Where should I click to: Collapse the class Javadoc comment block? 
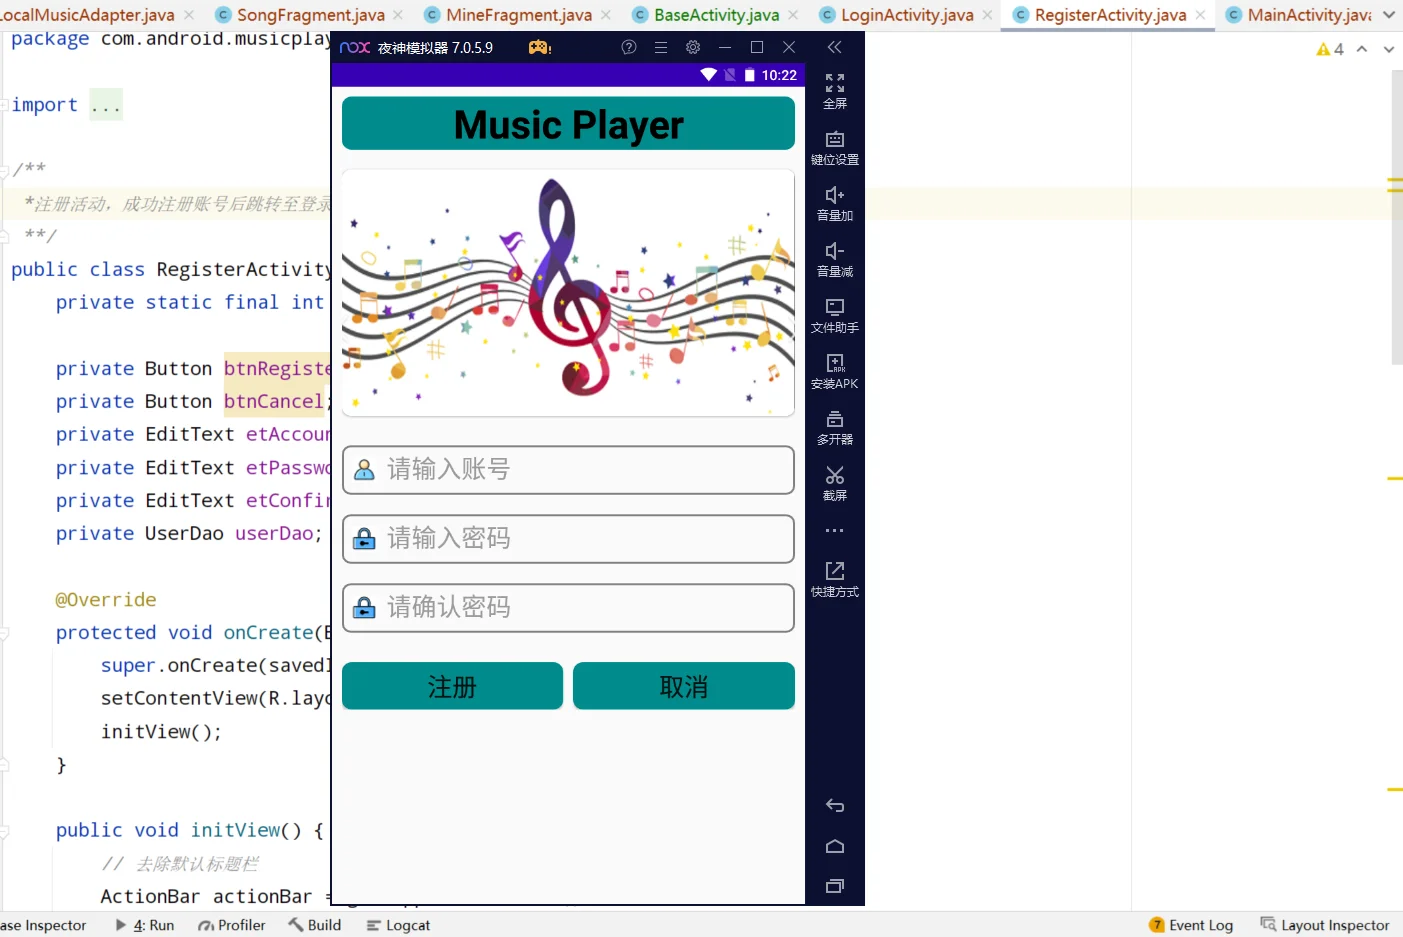[5, 170]
